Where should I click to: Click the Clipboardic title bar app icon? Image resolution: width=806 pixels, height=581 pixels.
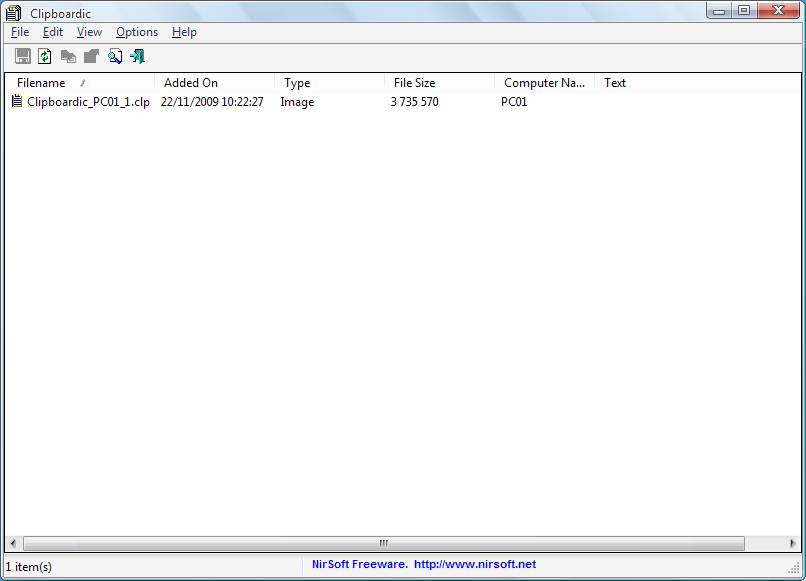[x=14, y=13]
